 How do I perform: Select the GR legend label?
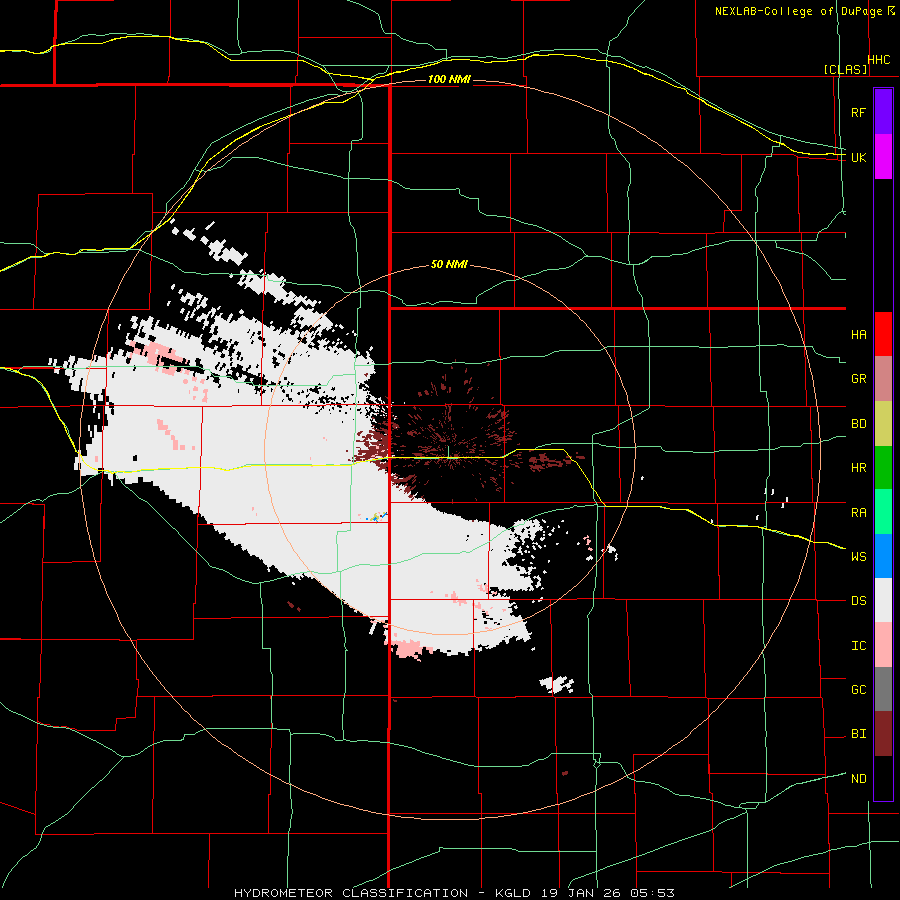858,379
